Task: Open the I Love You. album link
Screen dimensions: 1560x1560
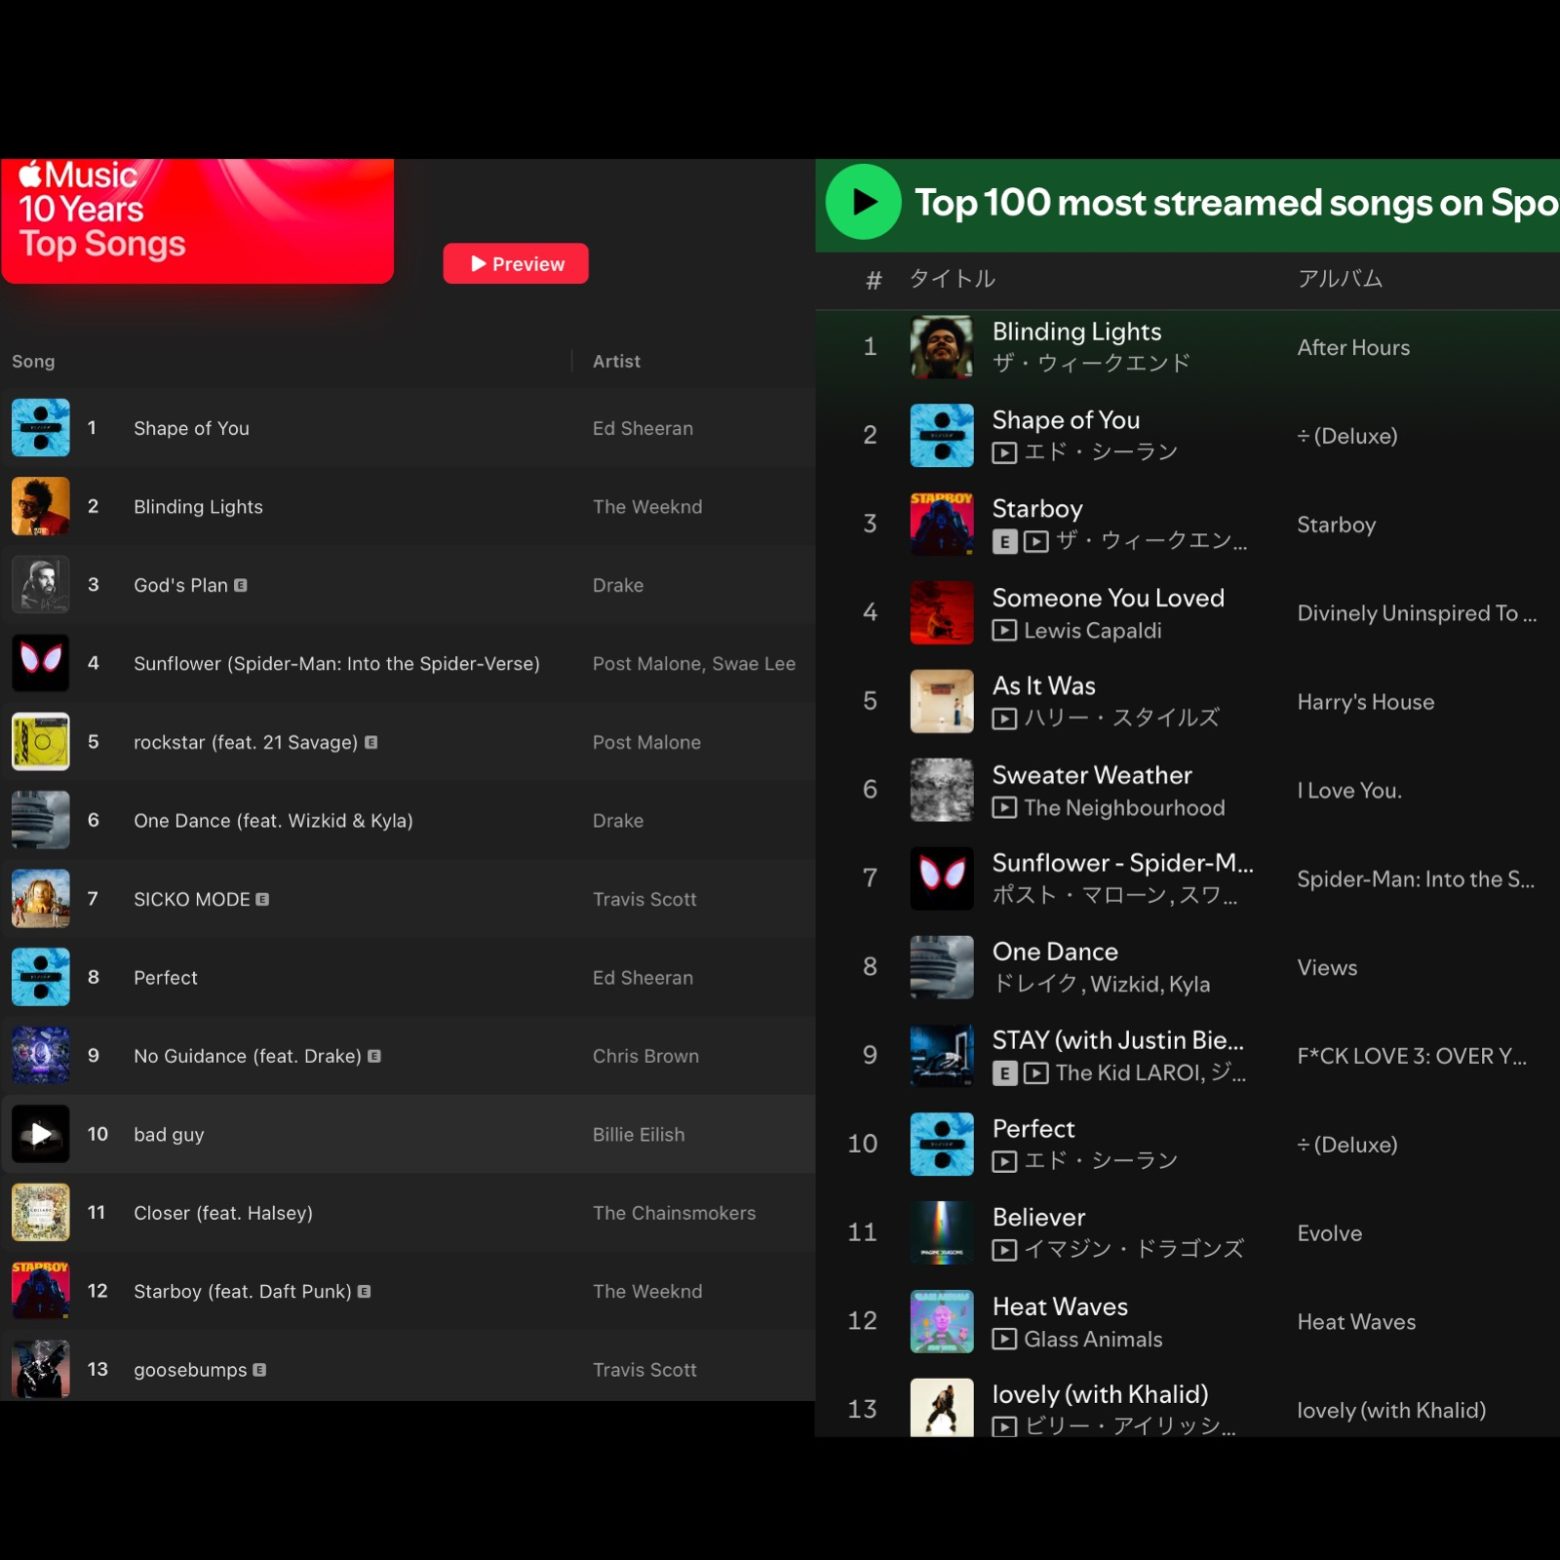Action: click(x=1349, y=790)
